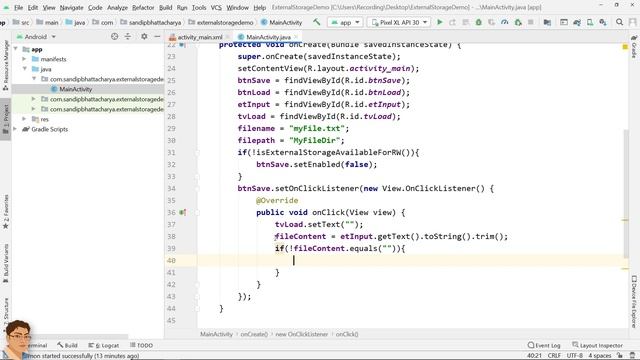Image resolution: width=640 pixels, height=360 pixels.
Task: Click the Make Project hammer icon
Action: click(317, 22)
